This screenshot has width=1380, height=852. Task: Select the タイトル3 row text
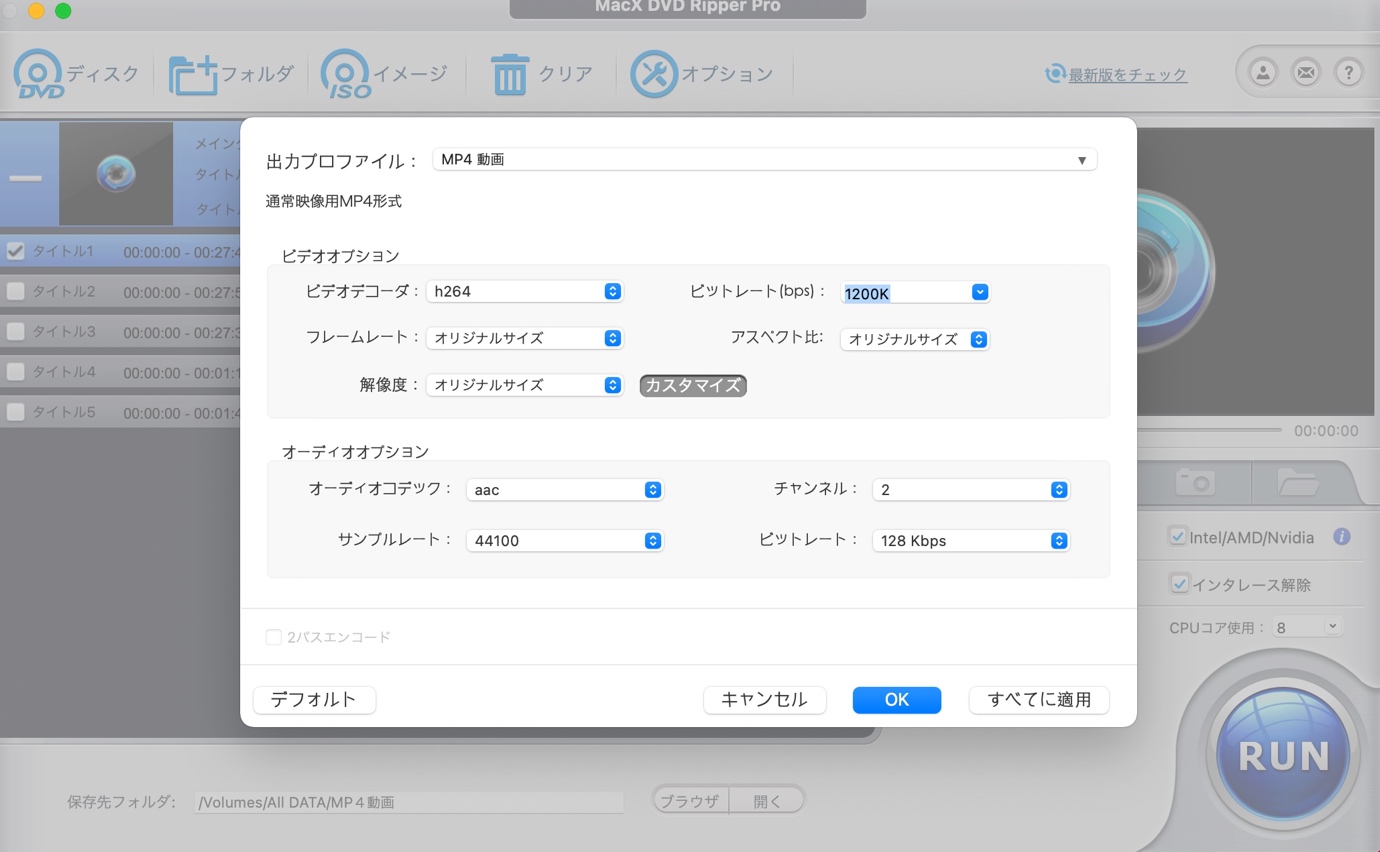[x=64, y=331]
